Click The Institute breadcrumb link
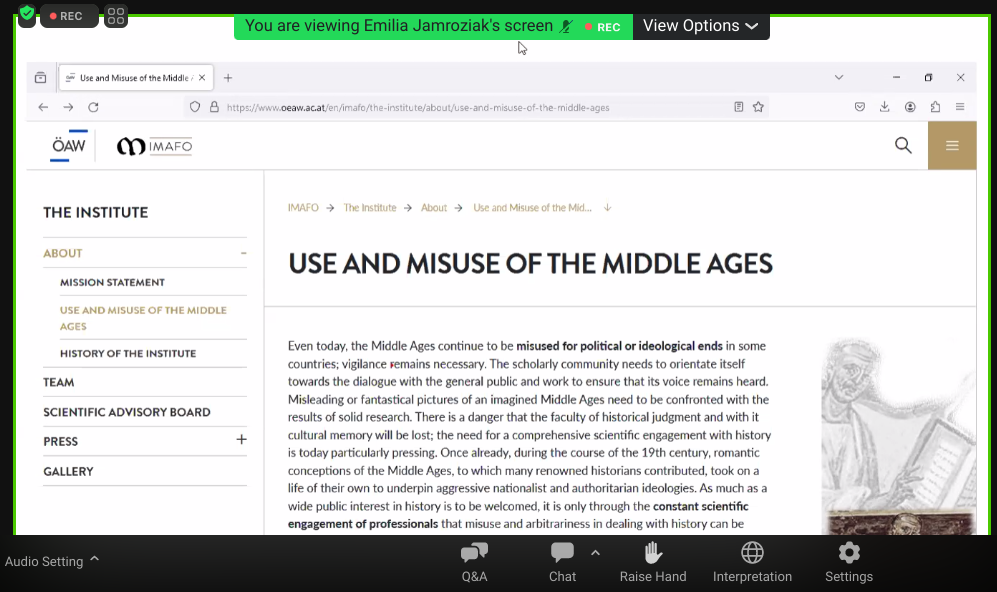This screenshot has width=997, height=592. click(370, 208)
